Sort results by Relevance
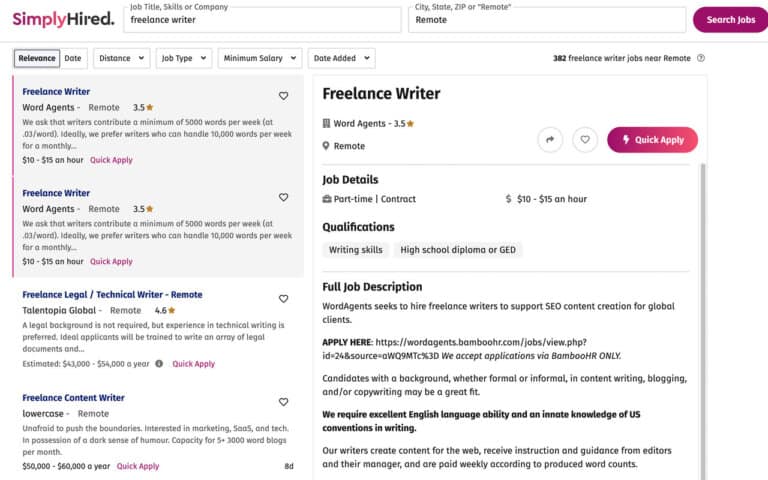 coord(37,58)
